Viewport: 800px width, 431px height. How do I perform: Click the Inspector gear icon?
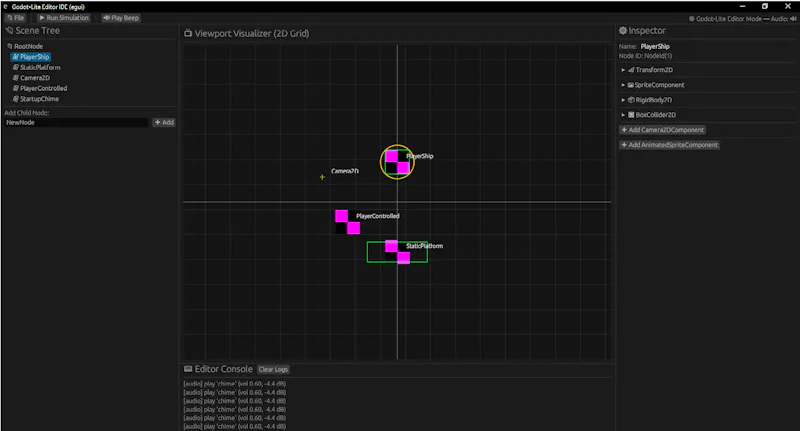click(623, 31)
